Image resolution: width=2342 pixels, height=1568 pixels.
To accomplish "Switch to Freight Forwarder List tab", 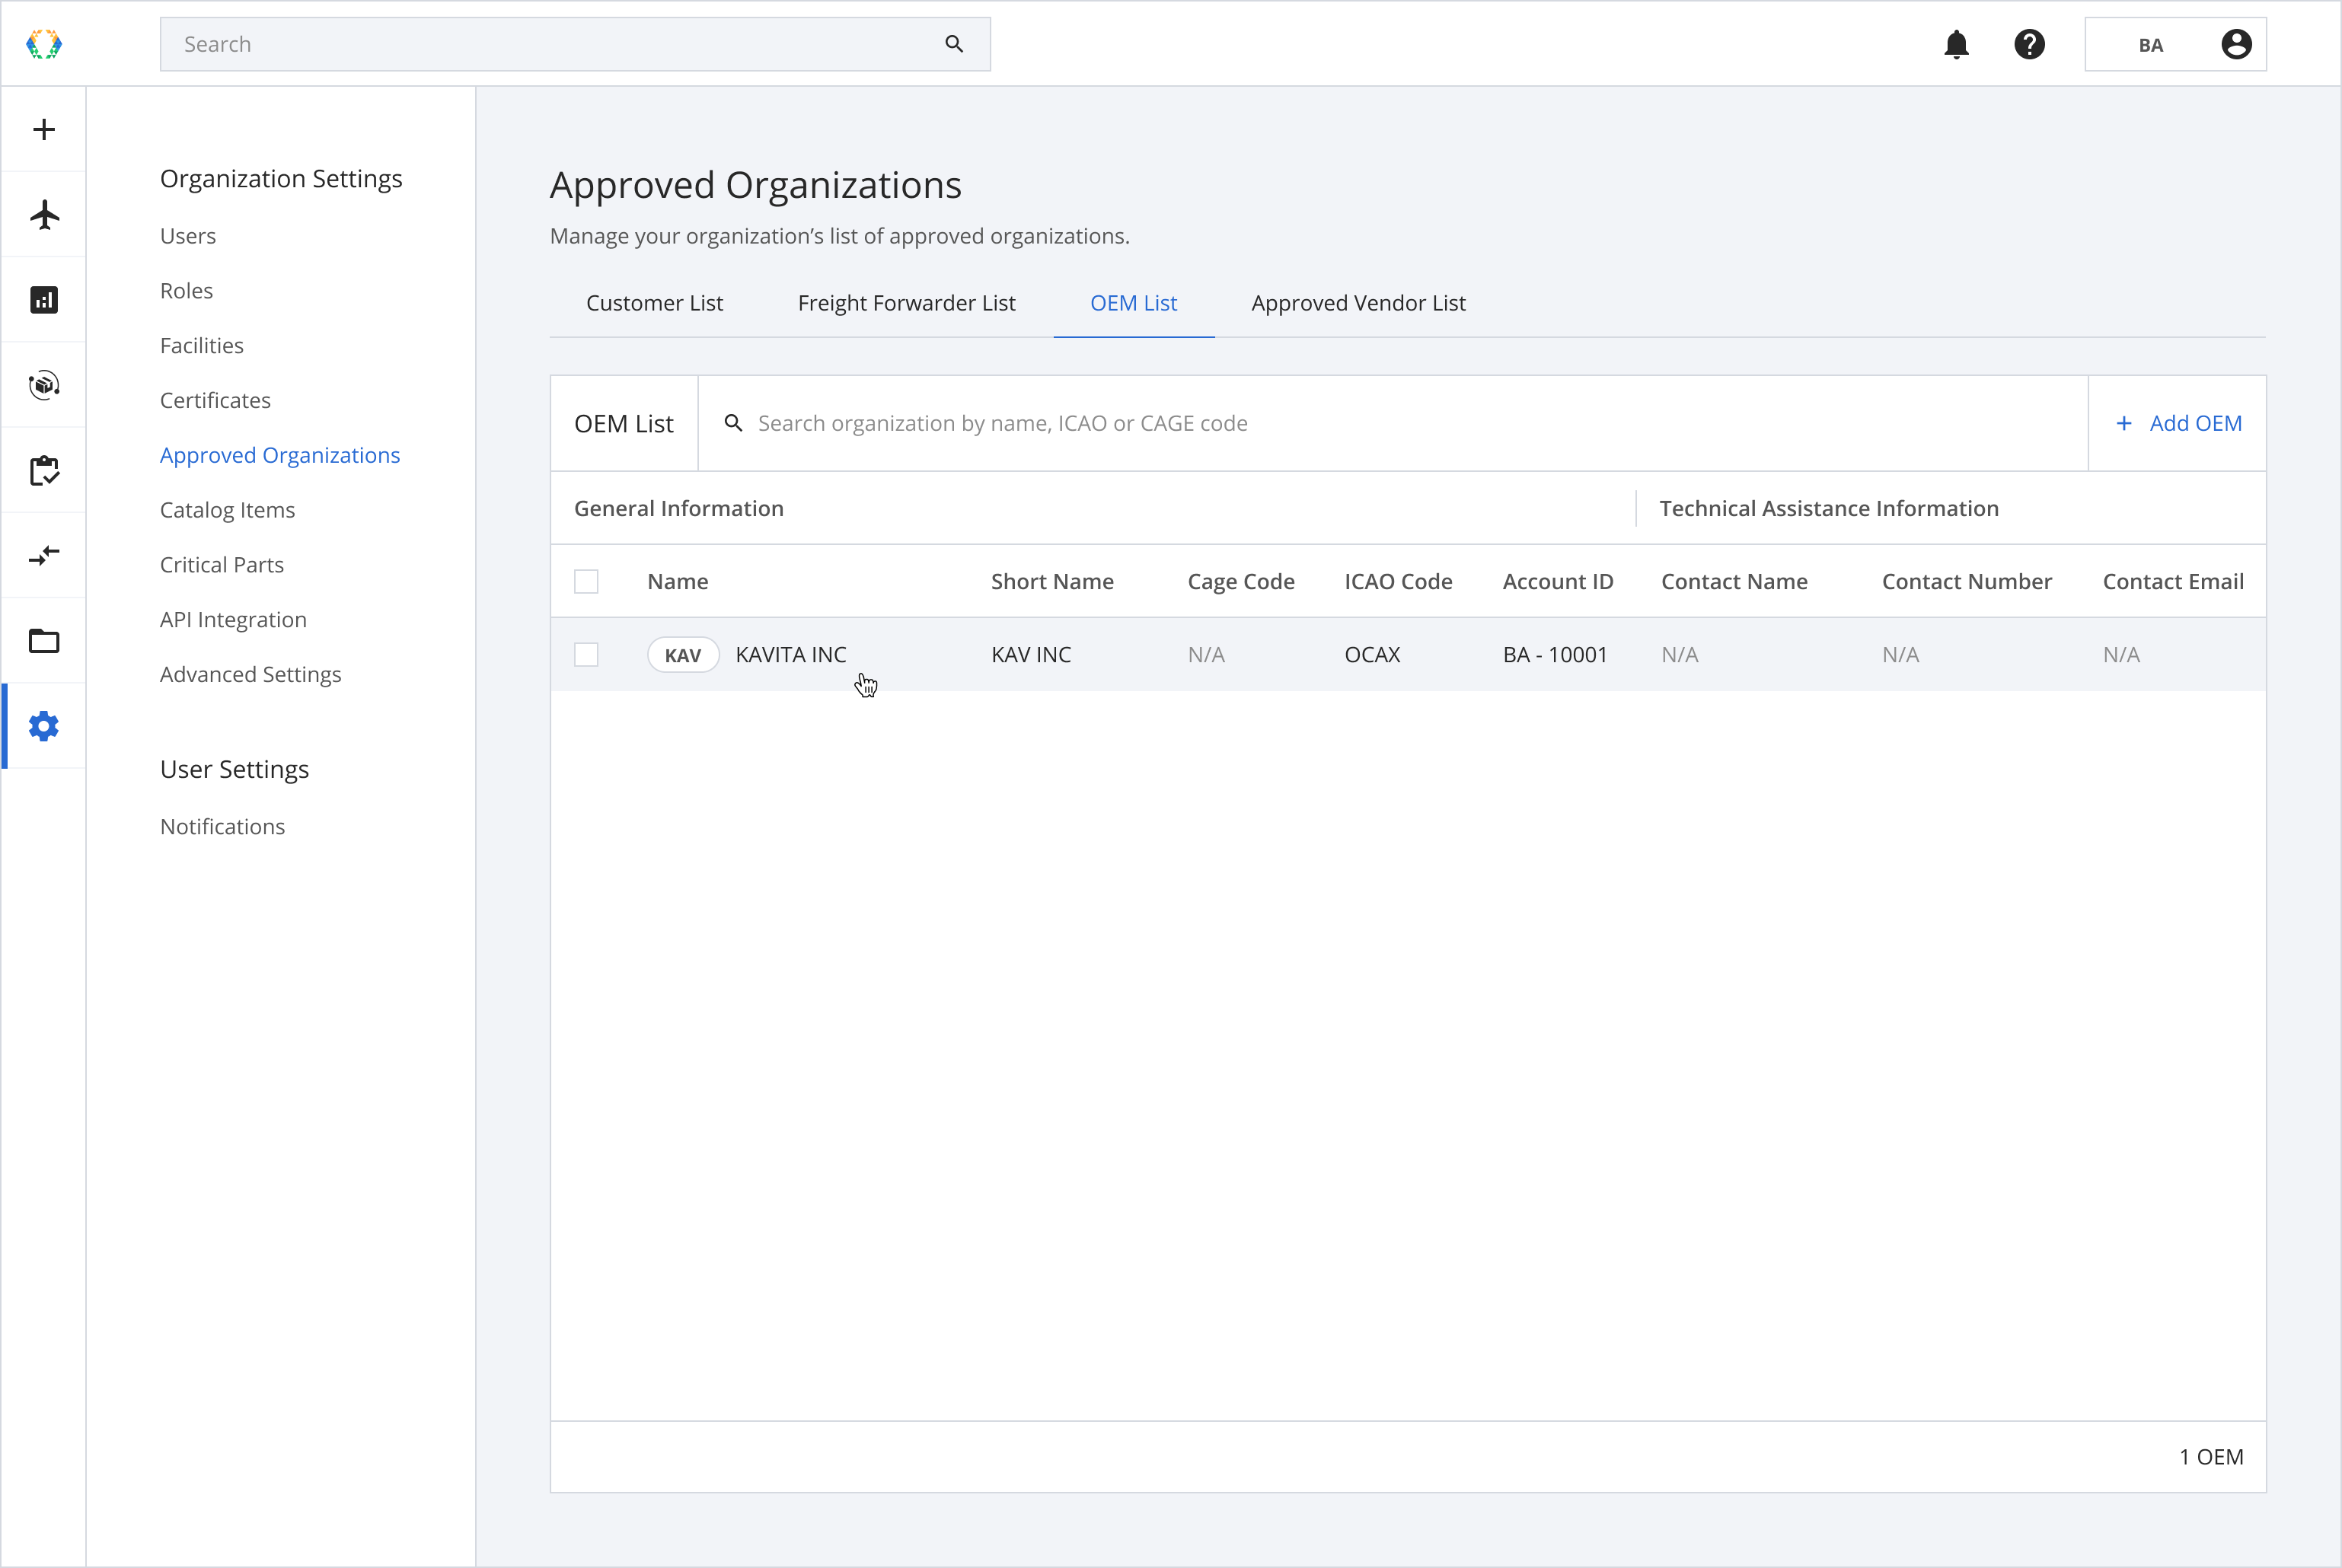I will pyautogui.click(x=906, y=303).
